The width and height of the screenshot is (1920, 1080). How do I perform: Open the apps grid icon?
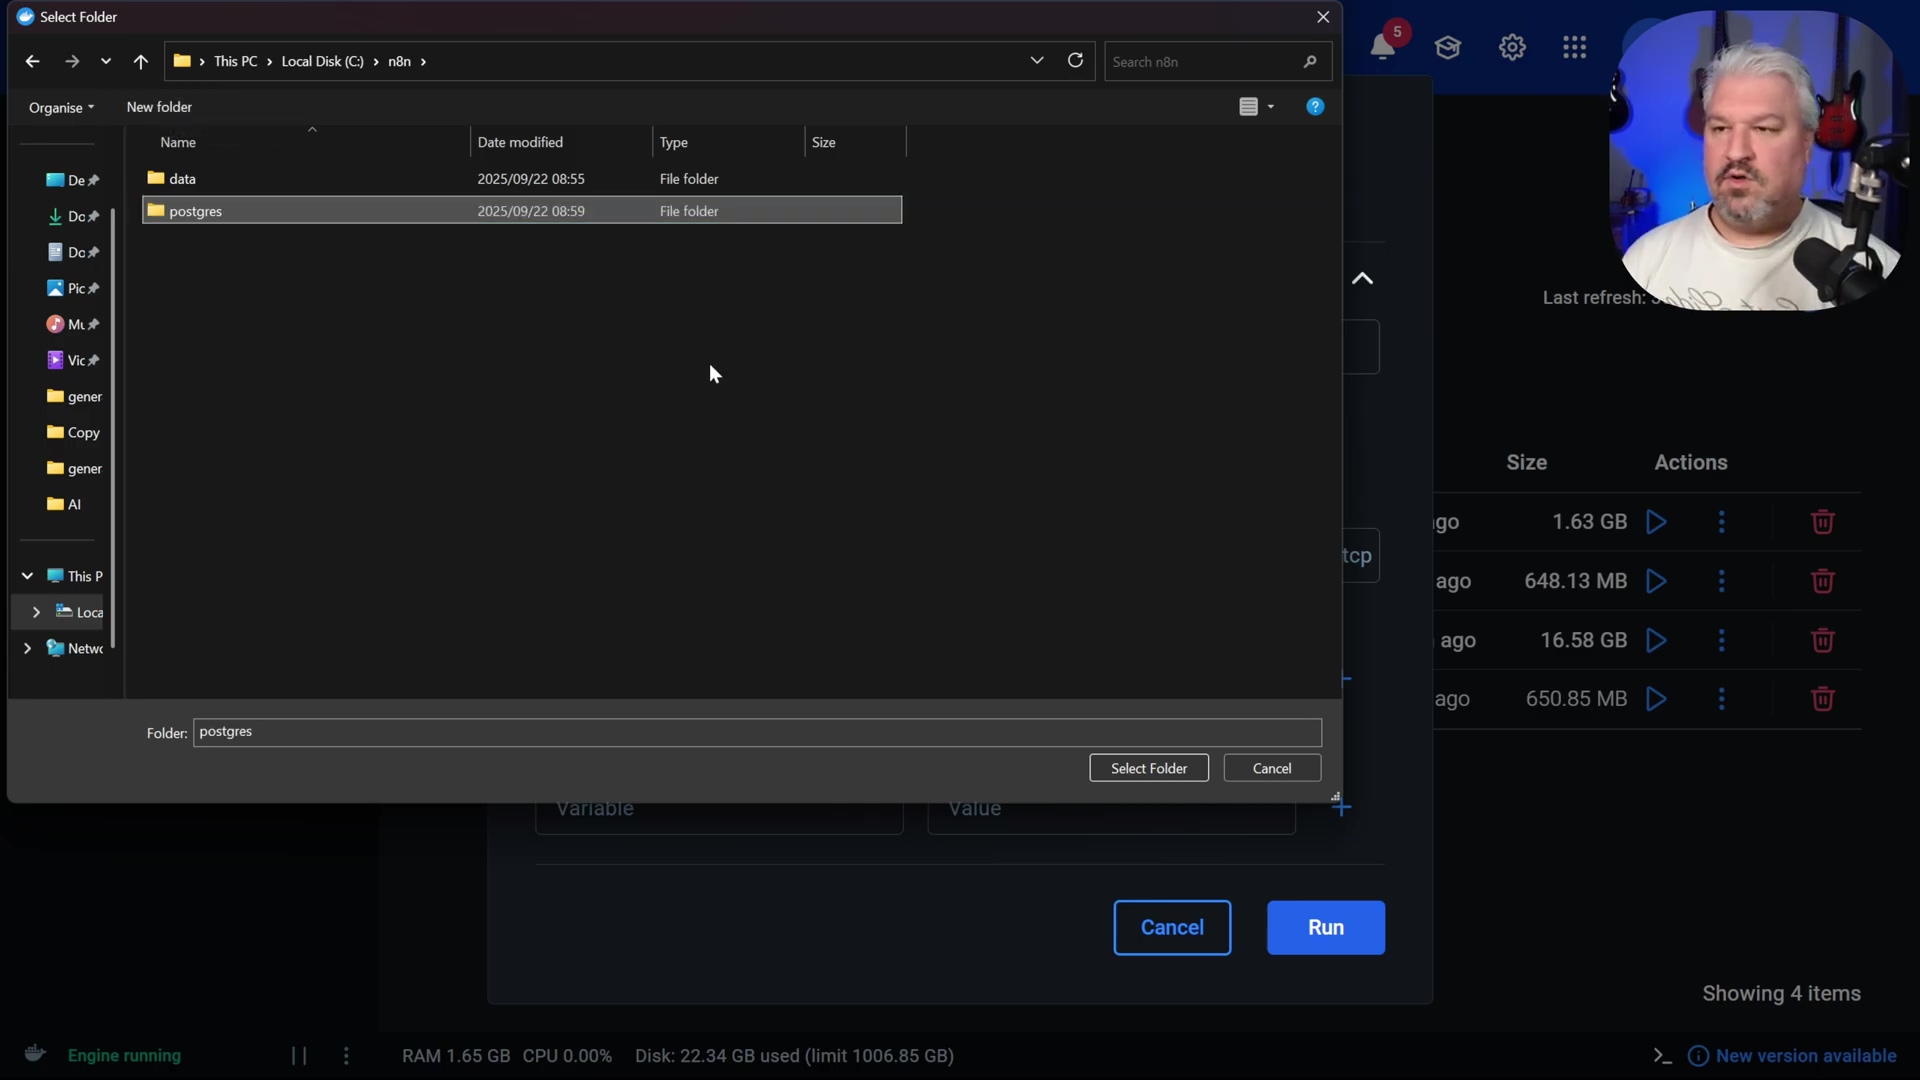point(1574,47)
